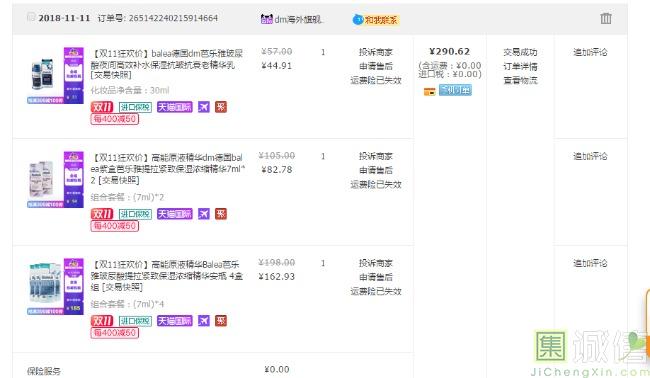Tick the order checkbox beside 2018-11-11

point(31,17)
